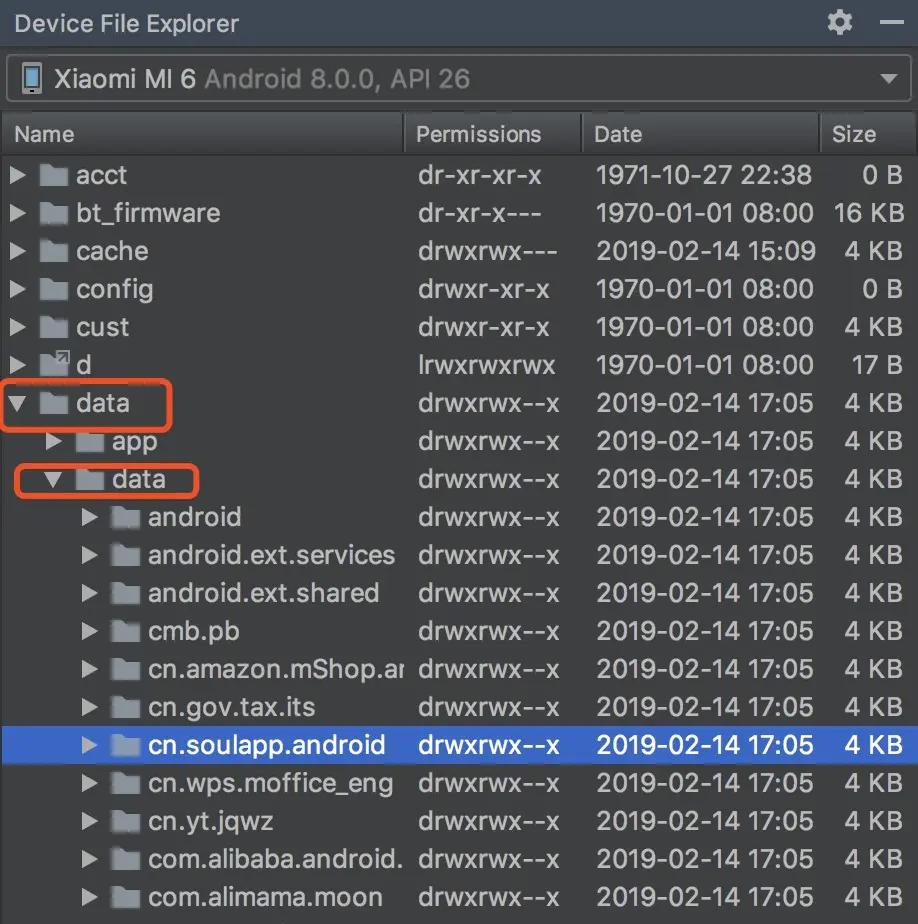
Task: Sort by the Size column header
Action: pyautogui.click(x=868, y=134)
